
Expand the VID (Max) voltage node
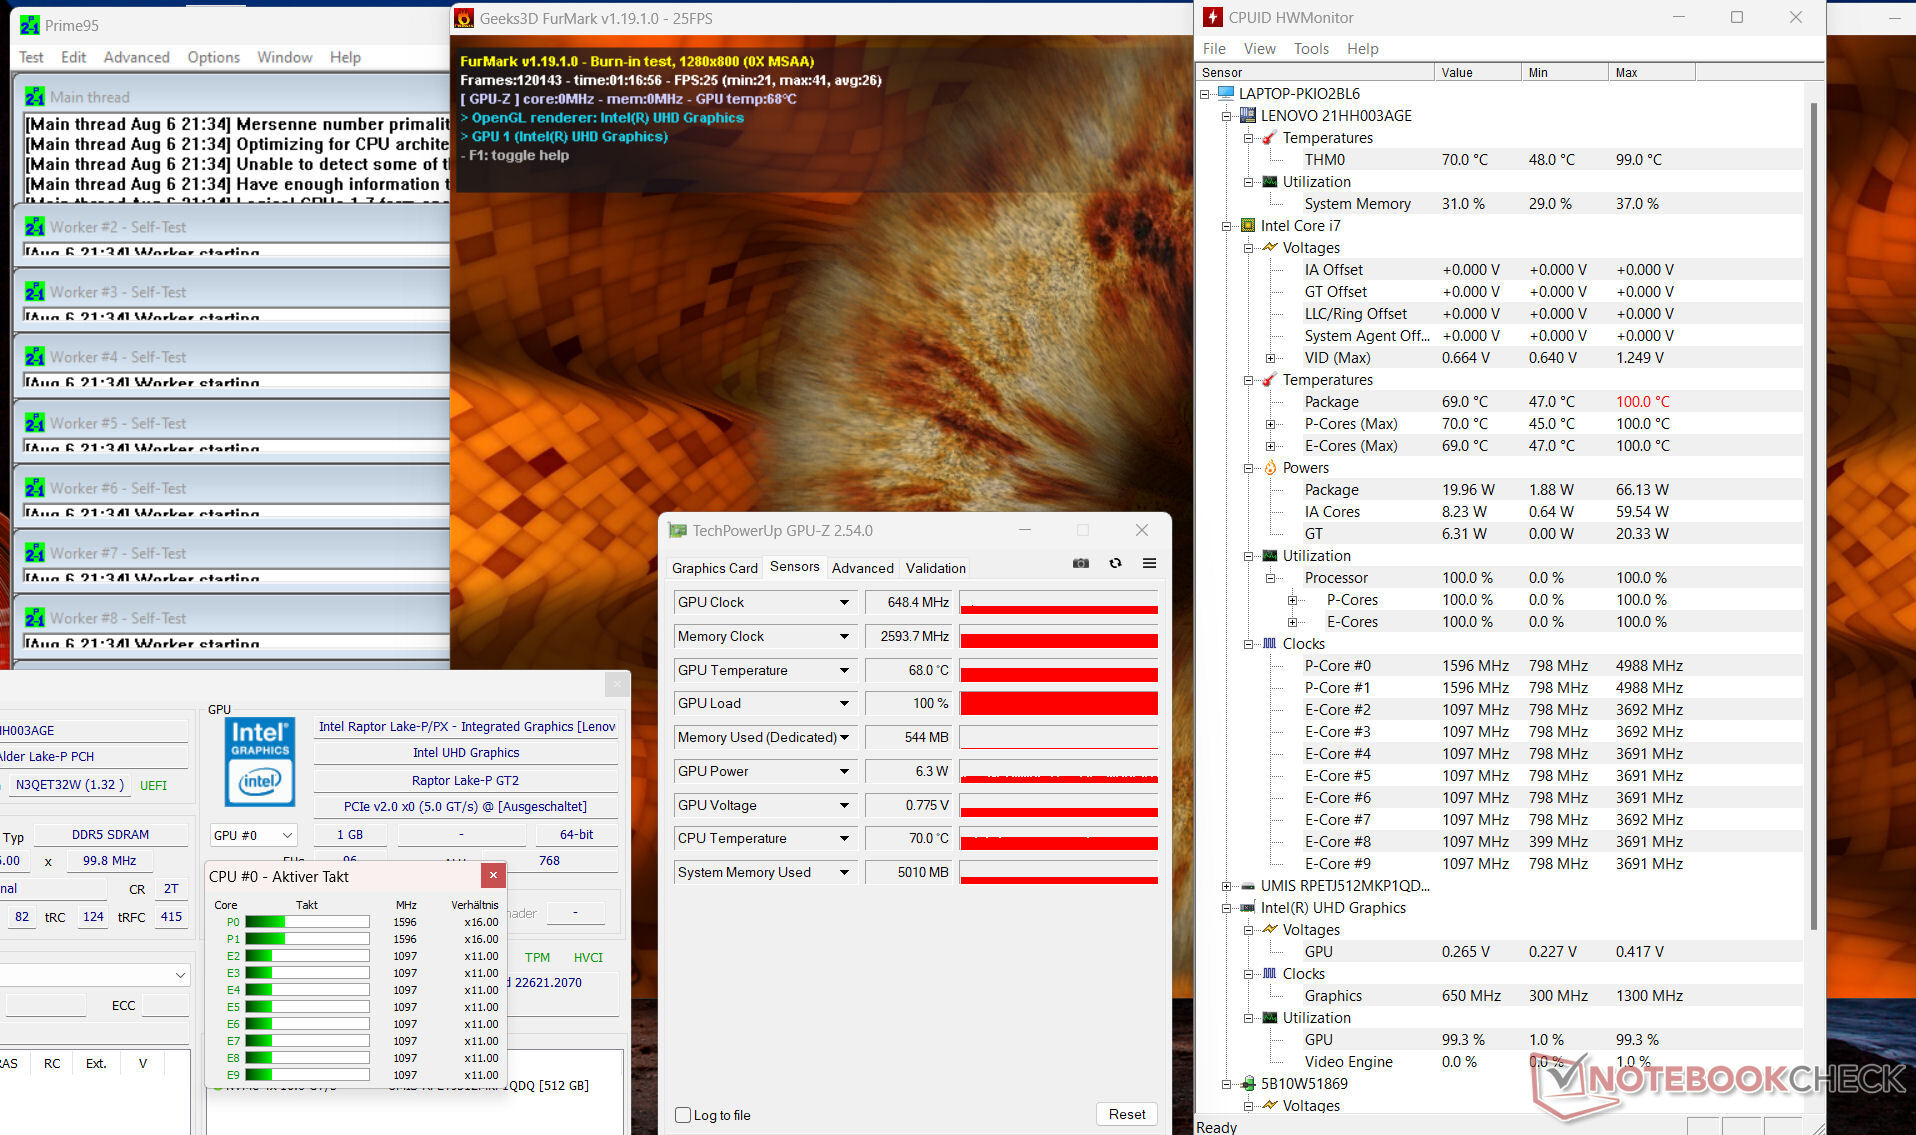pyautogui.click(x=1270, y=358)
